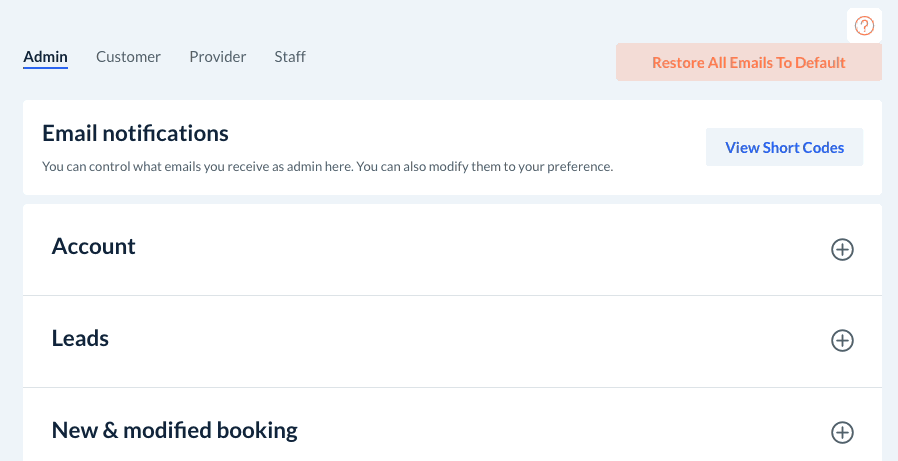Expand New & modified booking via its title

tap(174, 430)
